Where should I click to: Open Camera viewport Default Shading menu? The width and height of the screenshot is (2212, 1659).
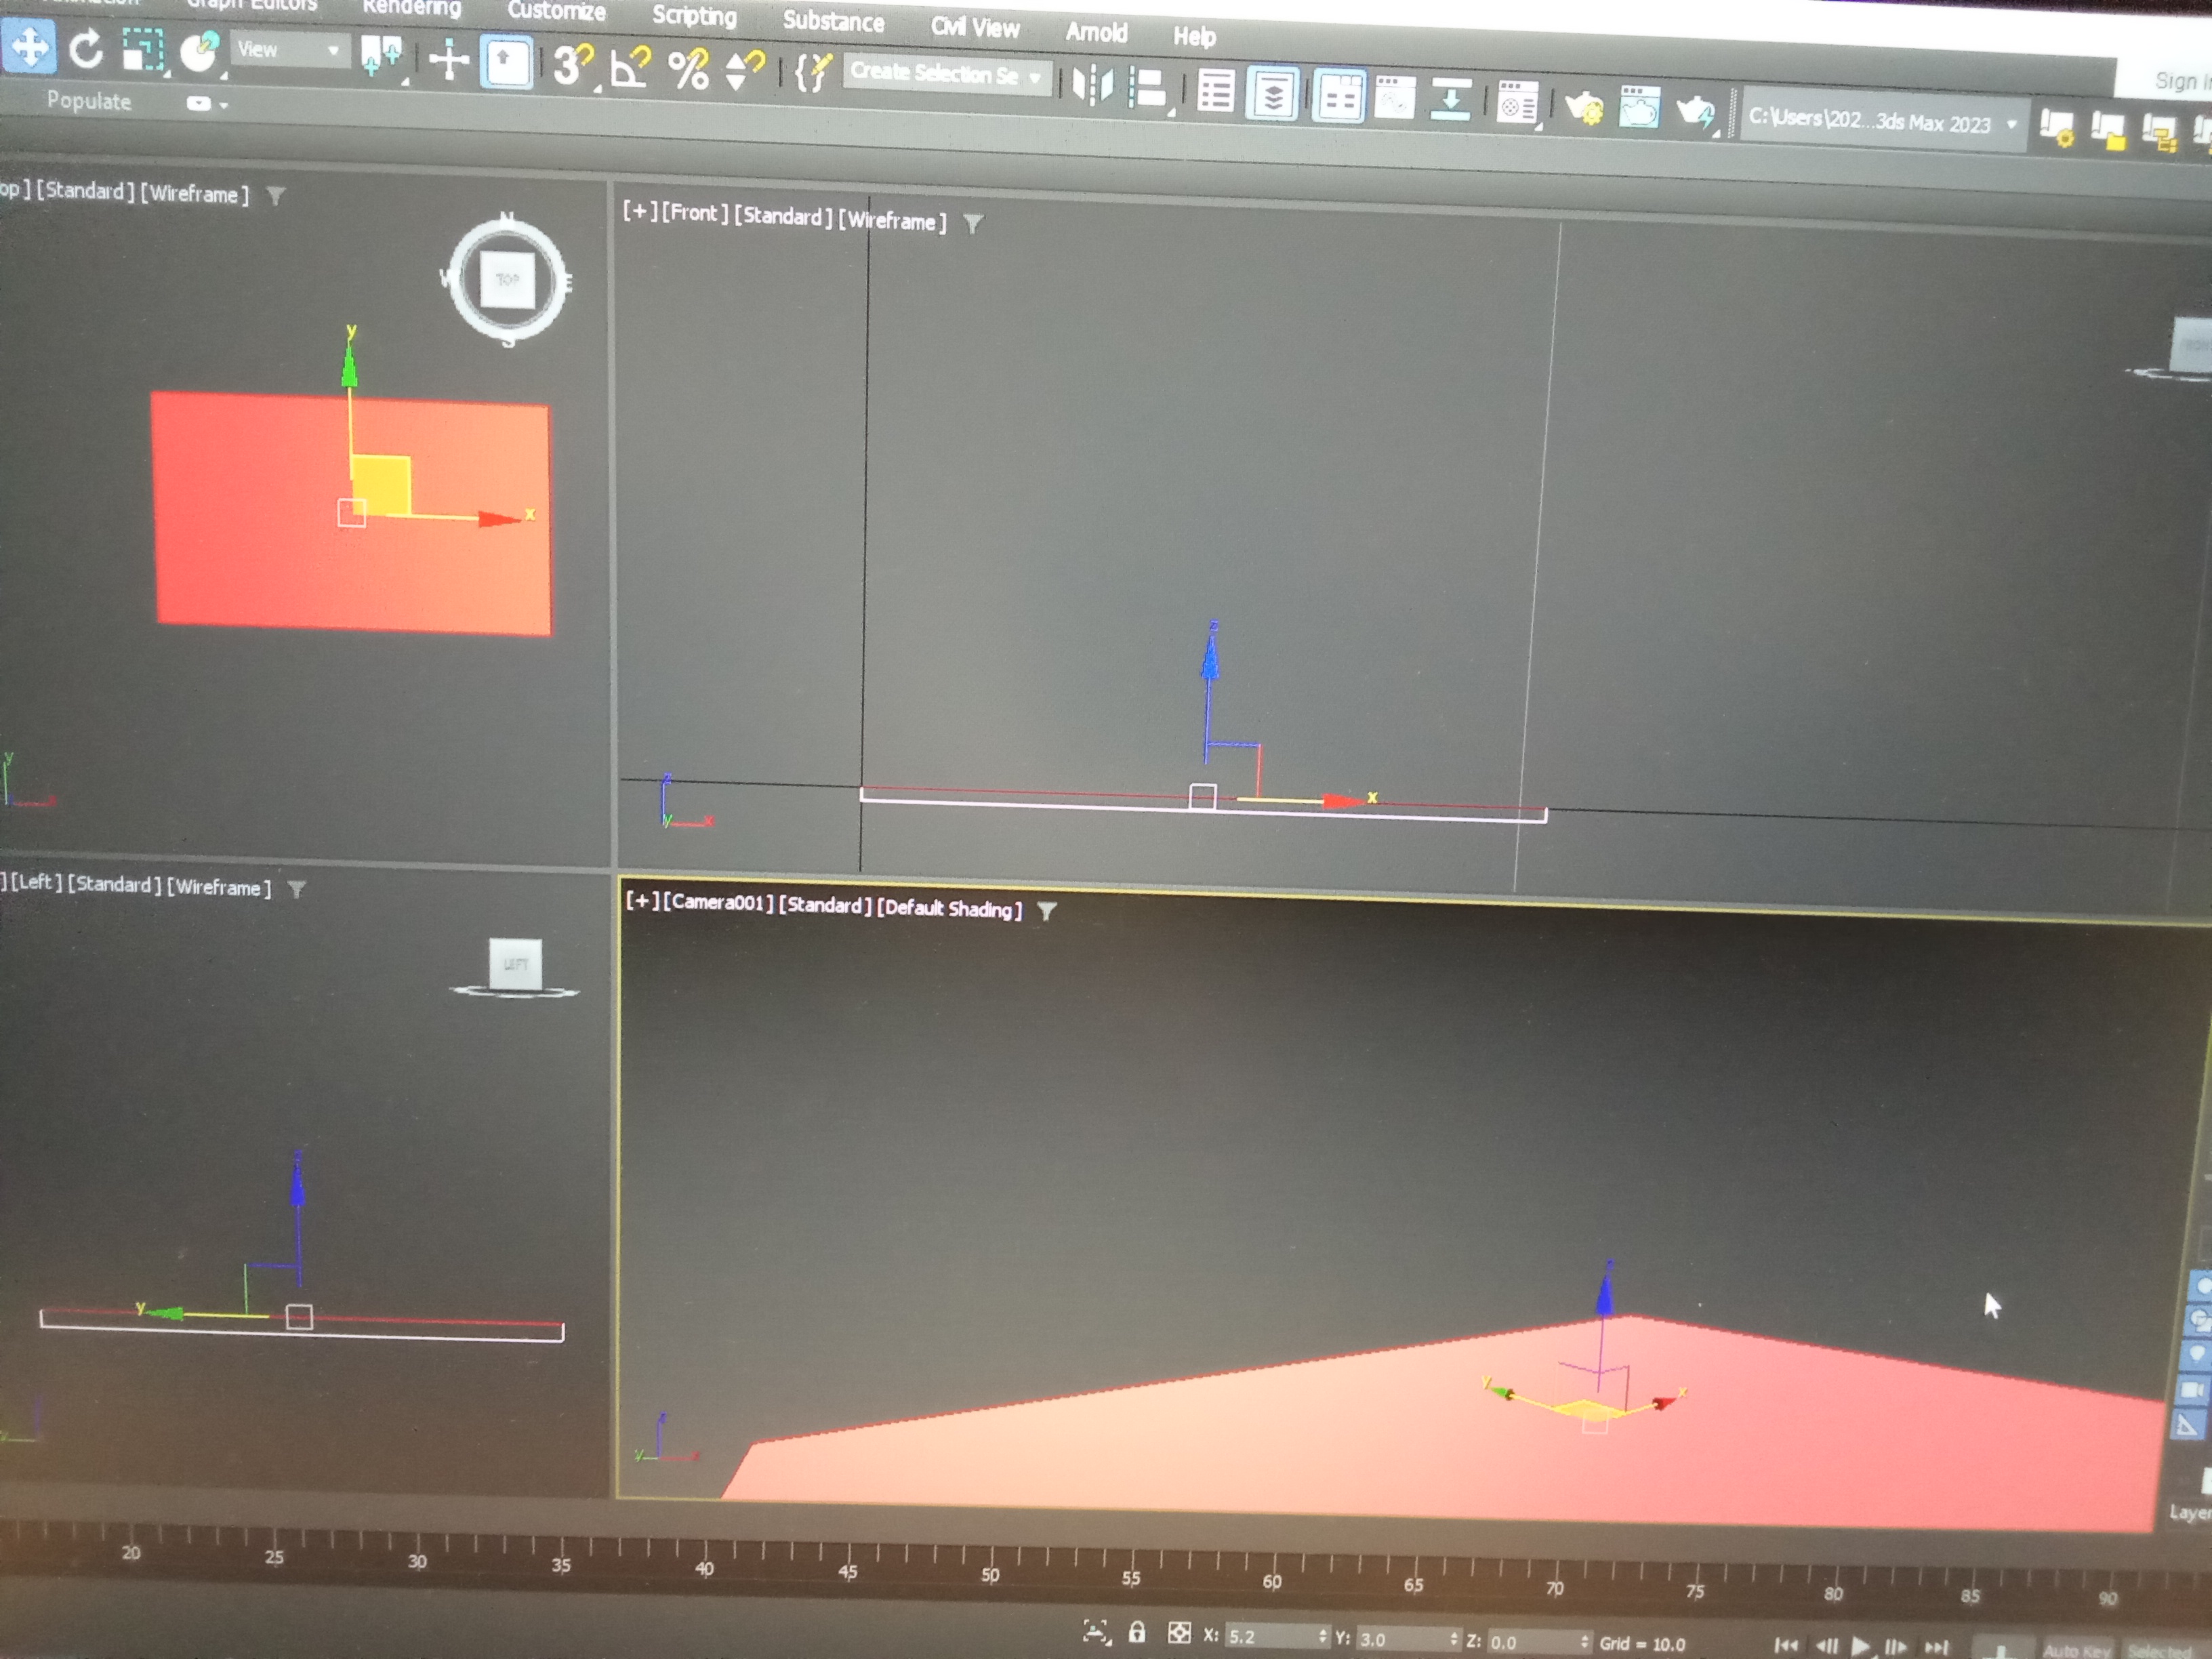pos(949,908)
